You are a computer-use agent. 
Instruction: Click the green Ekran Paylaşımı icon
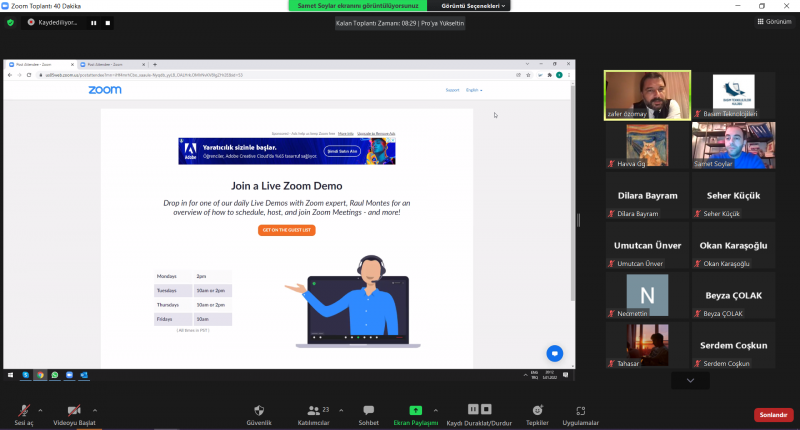[x=416, y=410]
